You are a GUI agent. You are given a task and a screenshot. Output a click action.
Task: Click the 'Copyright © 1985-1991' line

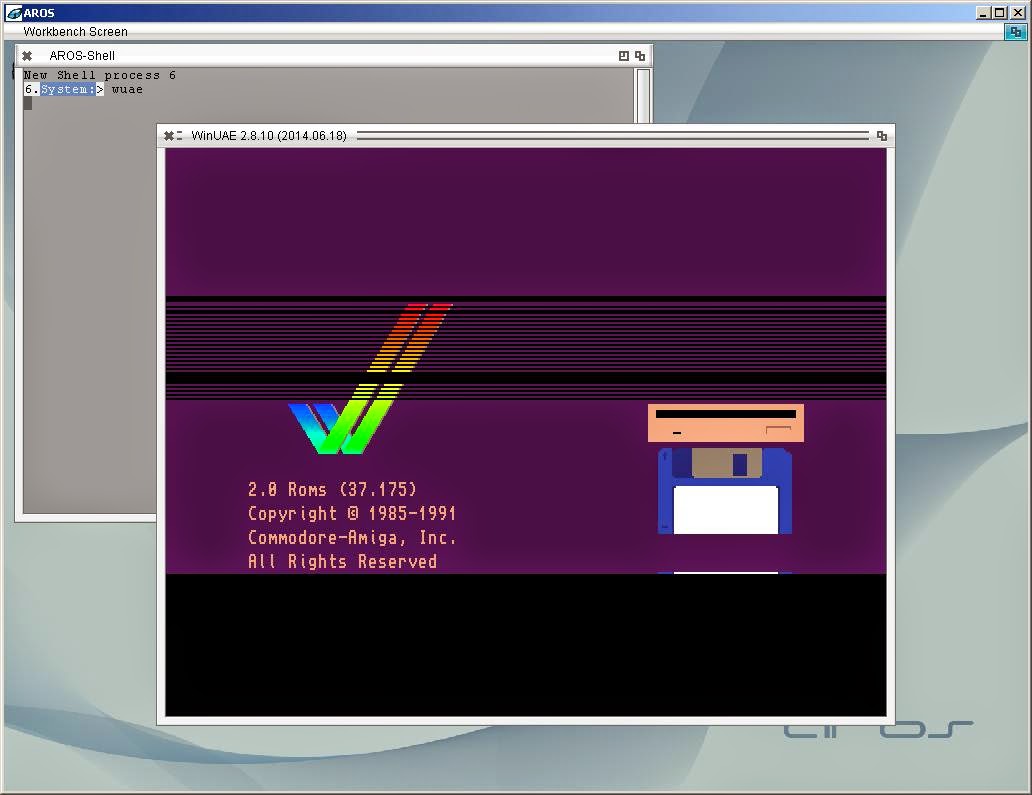click(351, 513)
